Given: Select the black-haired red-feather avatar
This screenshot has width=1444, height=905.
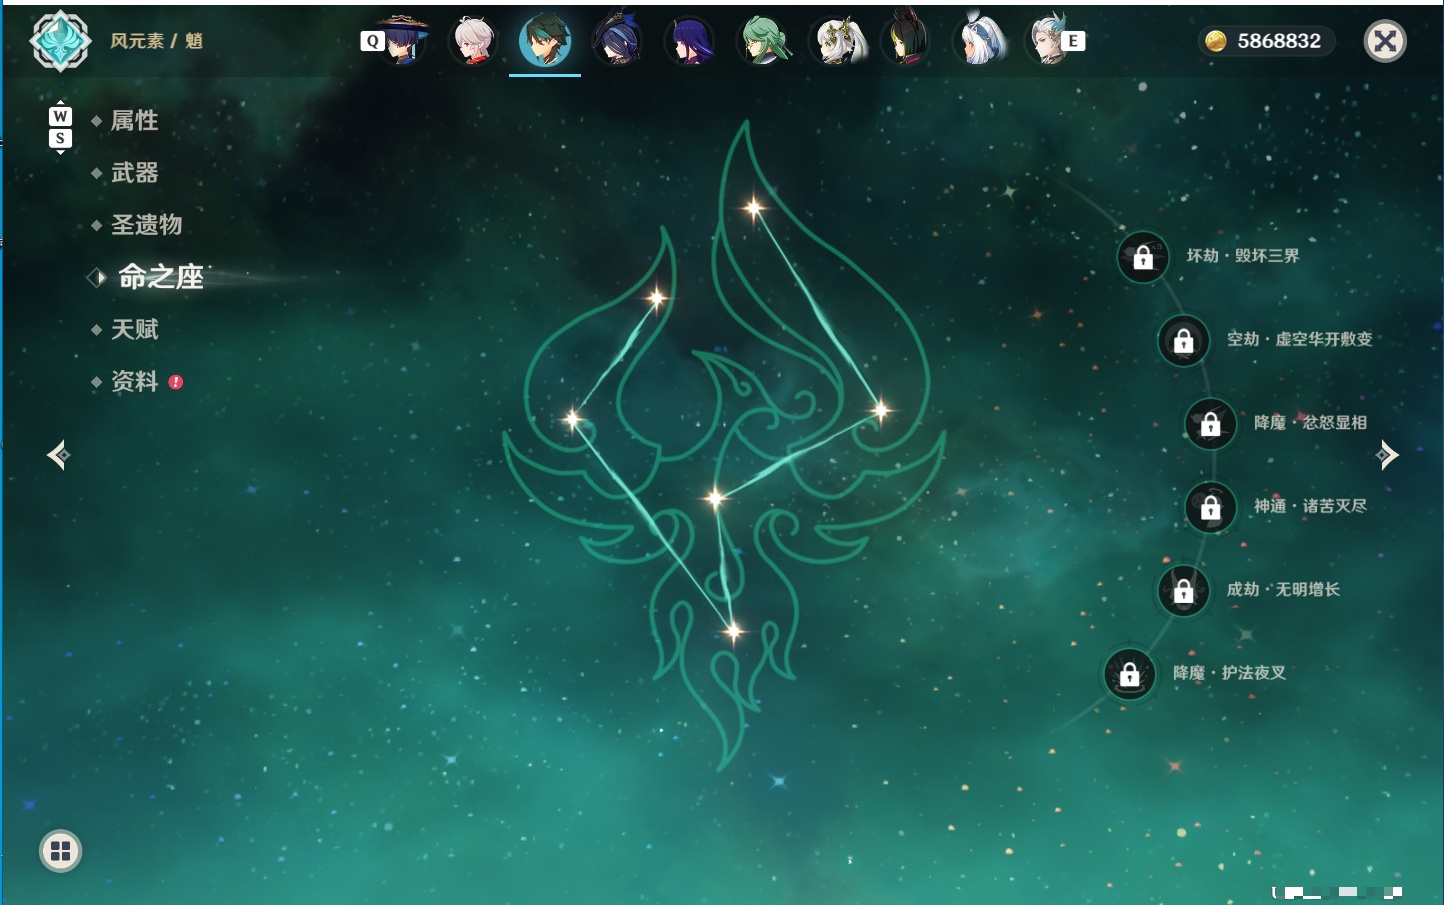Looking at the screenshot, I should pos(906,41).
